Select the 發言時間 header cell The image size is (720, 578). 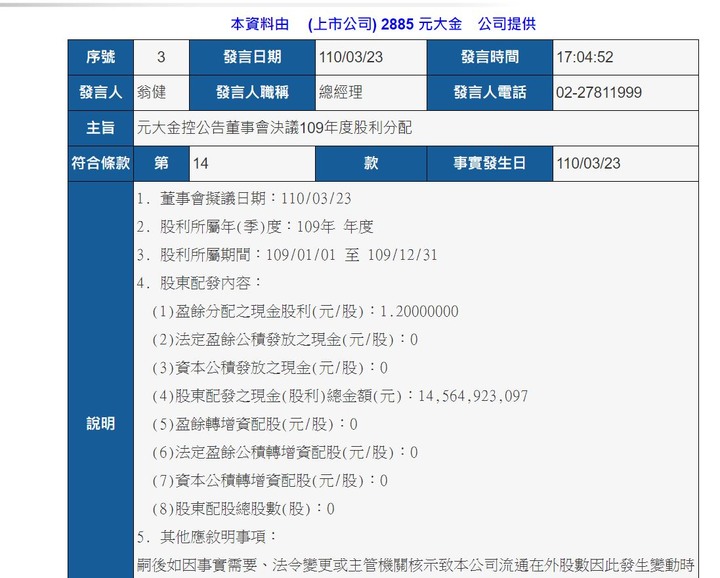(489, 57)
